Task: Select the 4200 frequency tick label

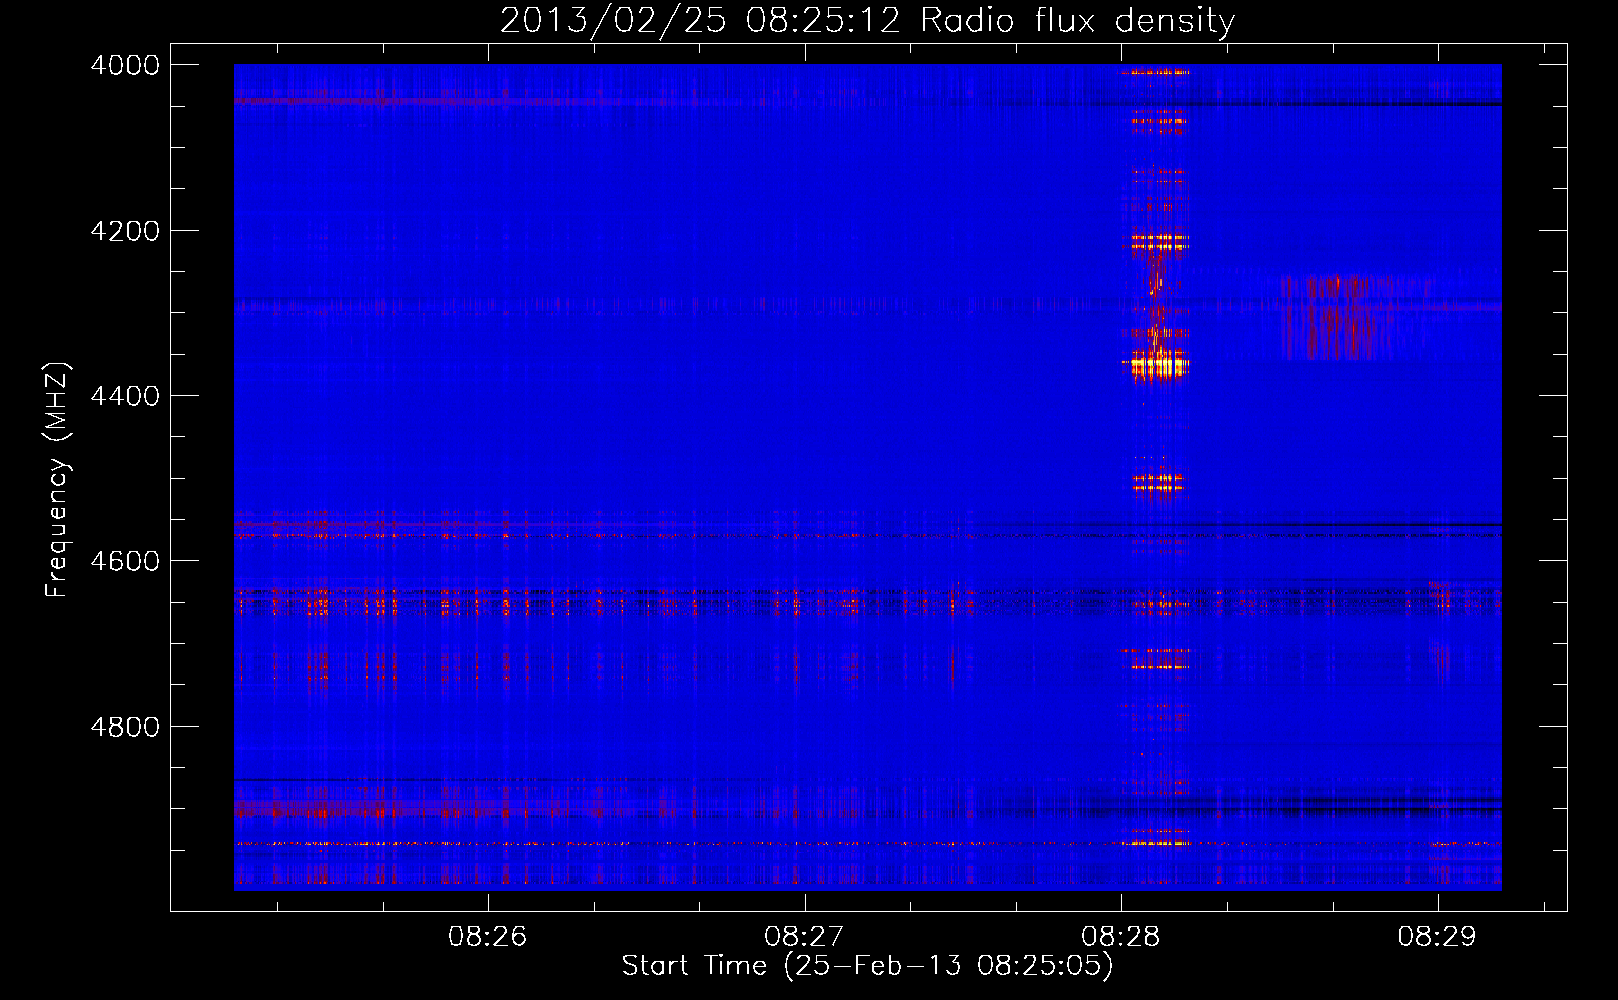Action: point(125,231)
